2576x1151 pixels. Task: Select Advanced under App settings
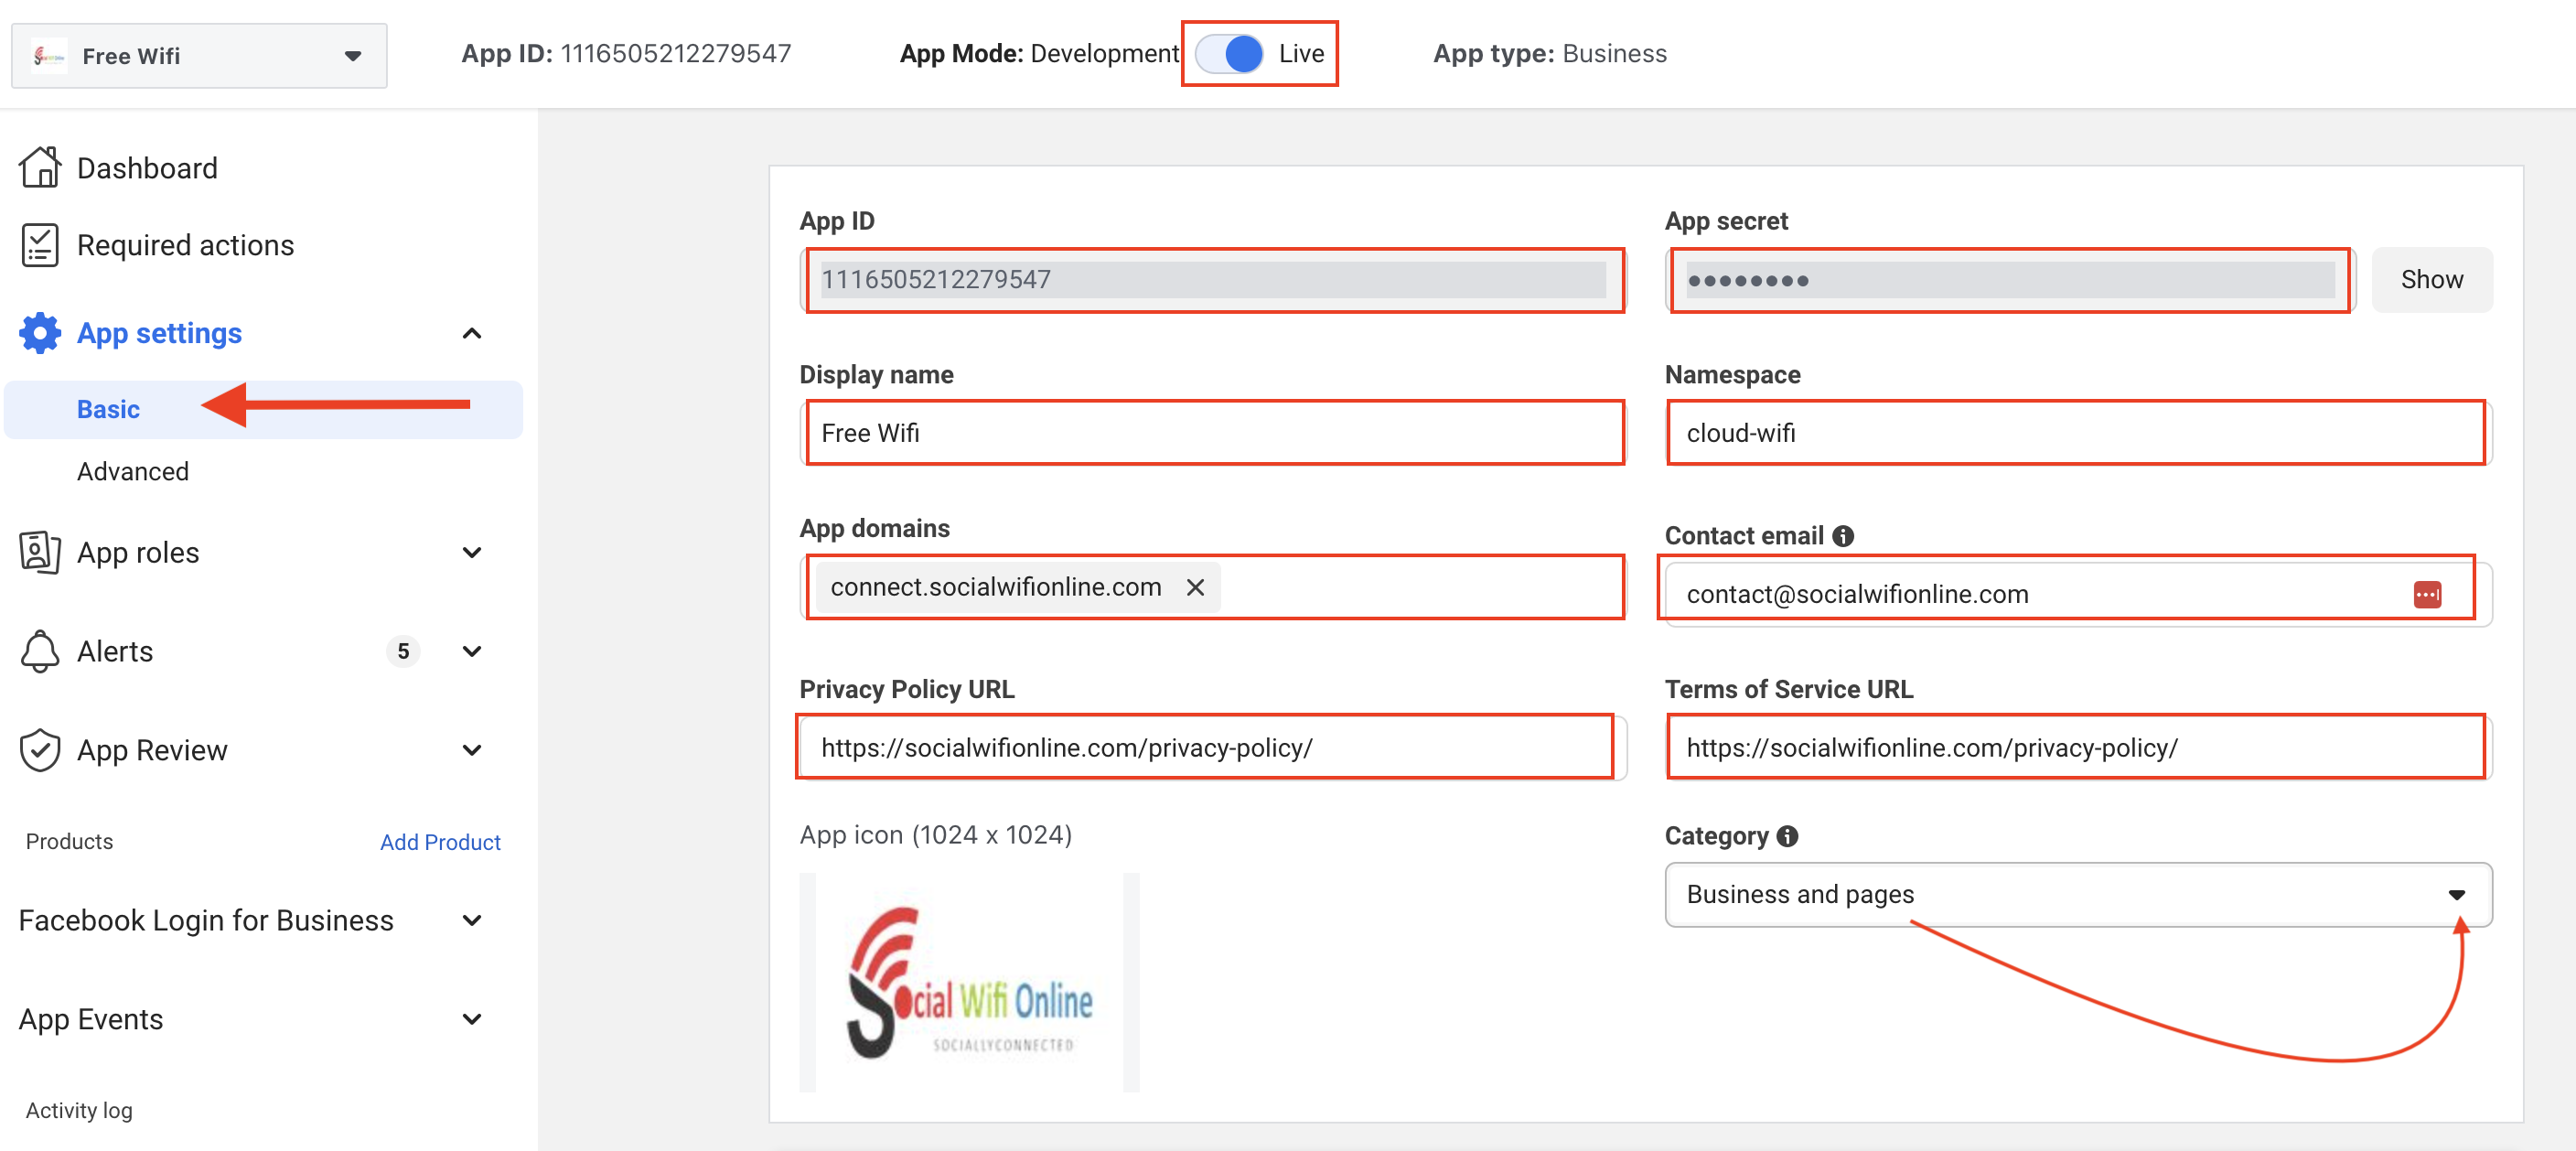[133, 471]
